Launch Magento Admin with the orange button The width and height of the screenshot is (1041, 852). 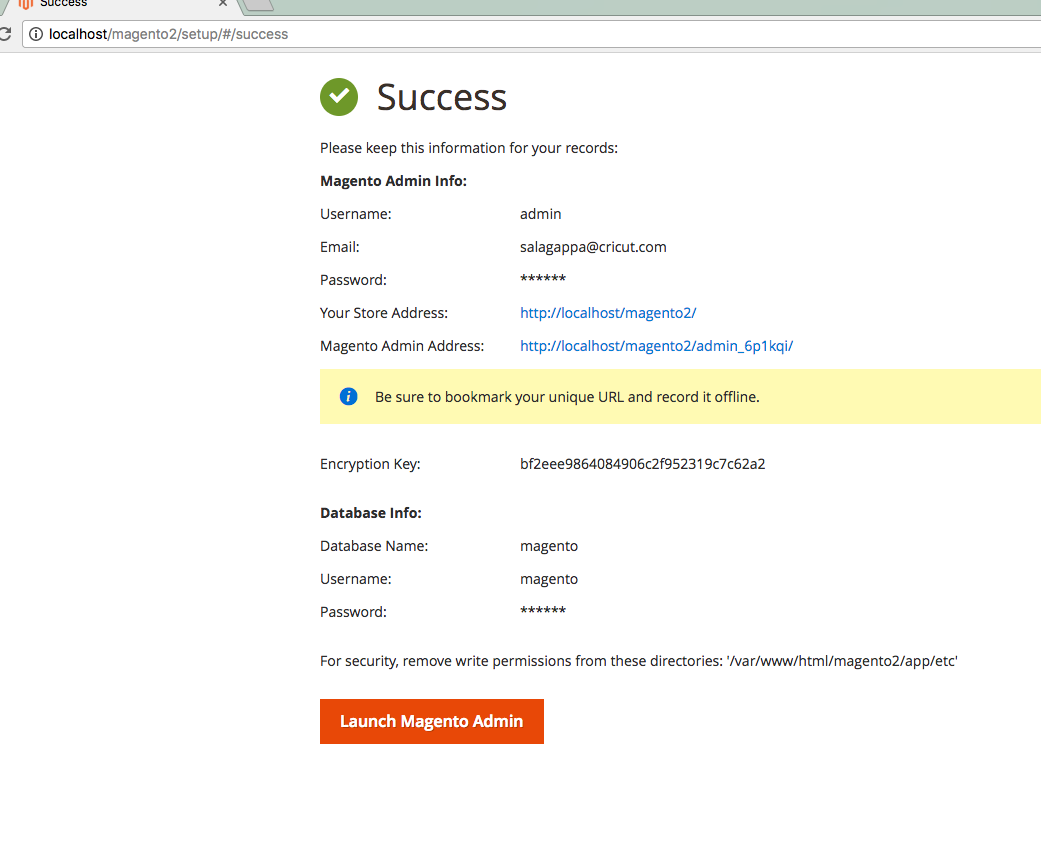point(432,721)
